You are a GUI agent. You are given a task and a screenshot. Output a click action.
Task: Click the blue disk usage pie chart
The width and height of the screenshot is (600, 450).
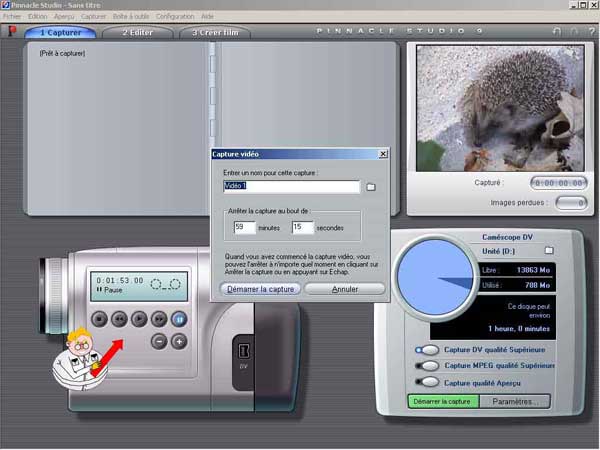(x=435, y=277)
